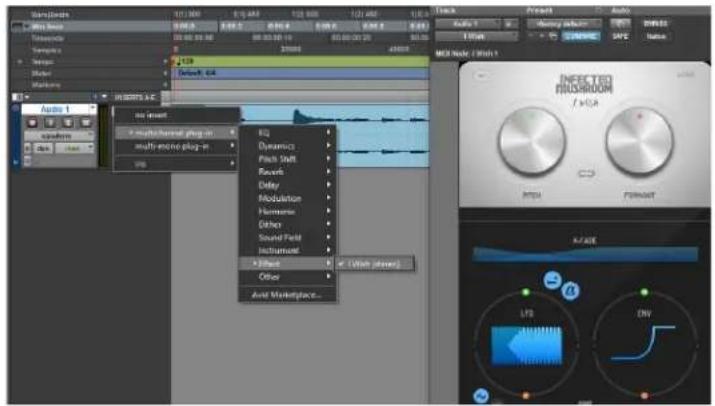Record-enable the Audio 1 track
This screenshot has width=715, height=406.
32,122
